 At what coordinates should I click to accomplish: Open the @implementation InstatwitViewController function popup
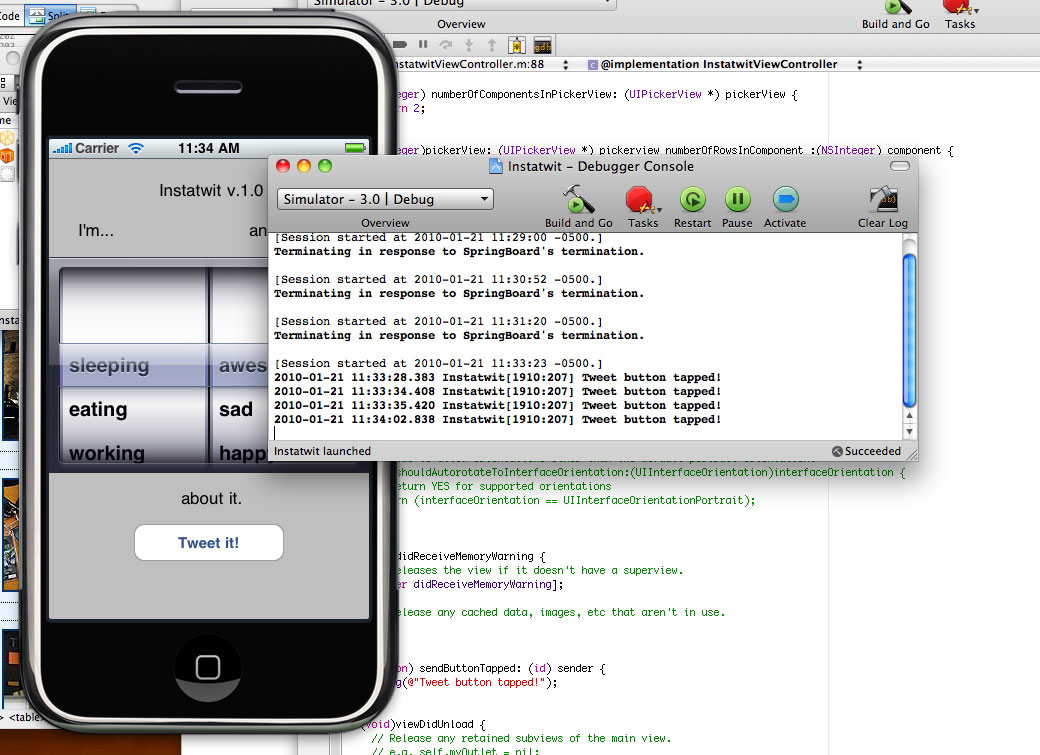tap(718, 64)
